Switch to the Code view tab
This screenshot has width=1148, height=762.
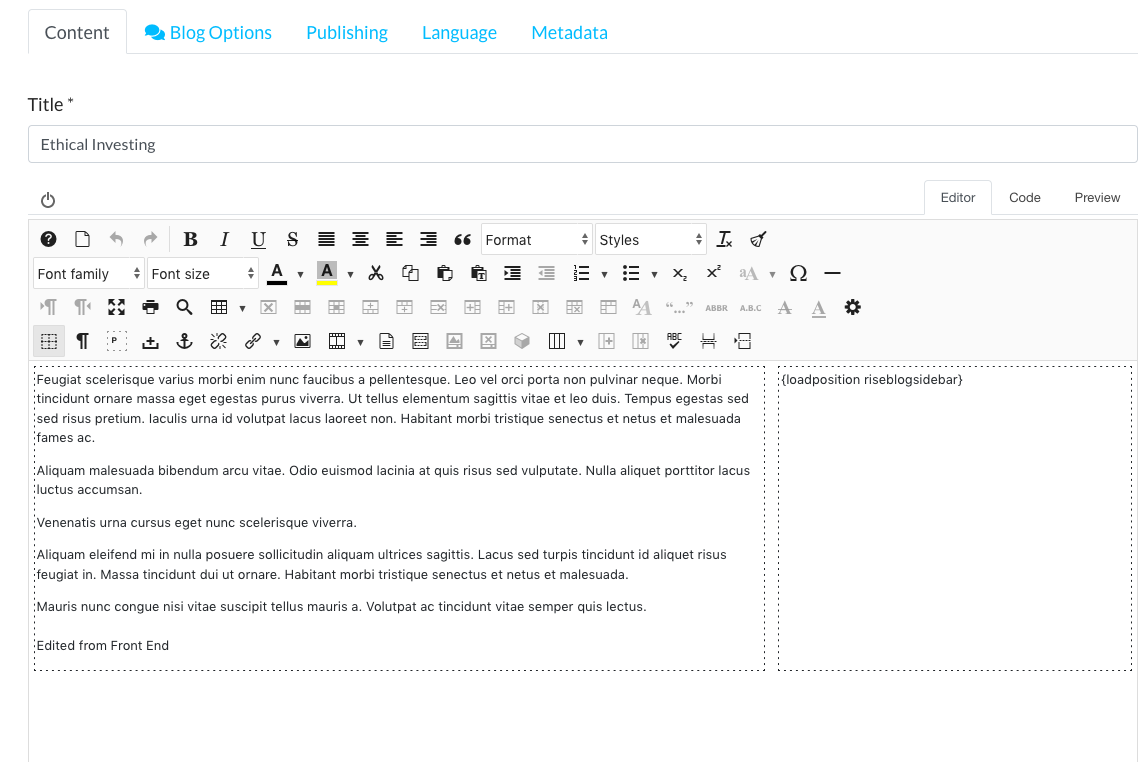click(1024, 198)
